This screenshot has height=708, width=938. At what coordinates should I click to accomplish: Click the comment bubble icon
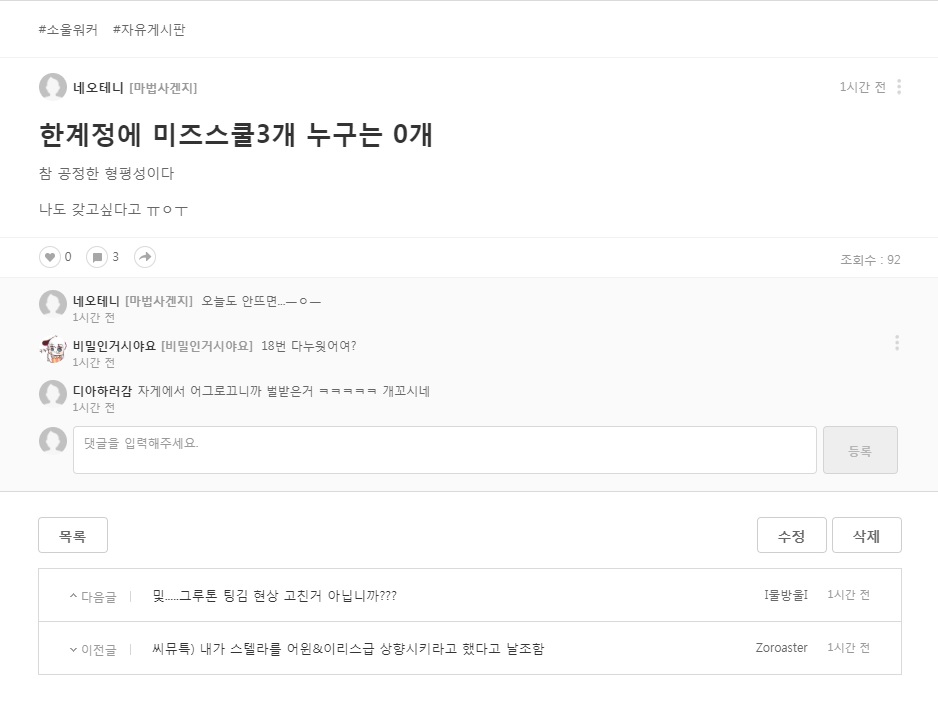coord(97,257)
